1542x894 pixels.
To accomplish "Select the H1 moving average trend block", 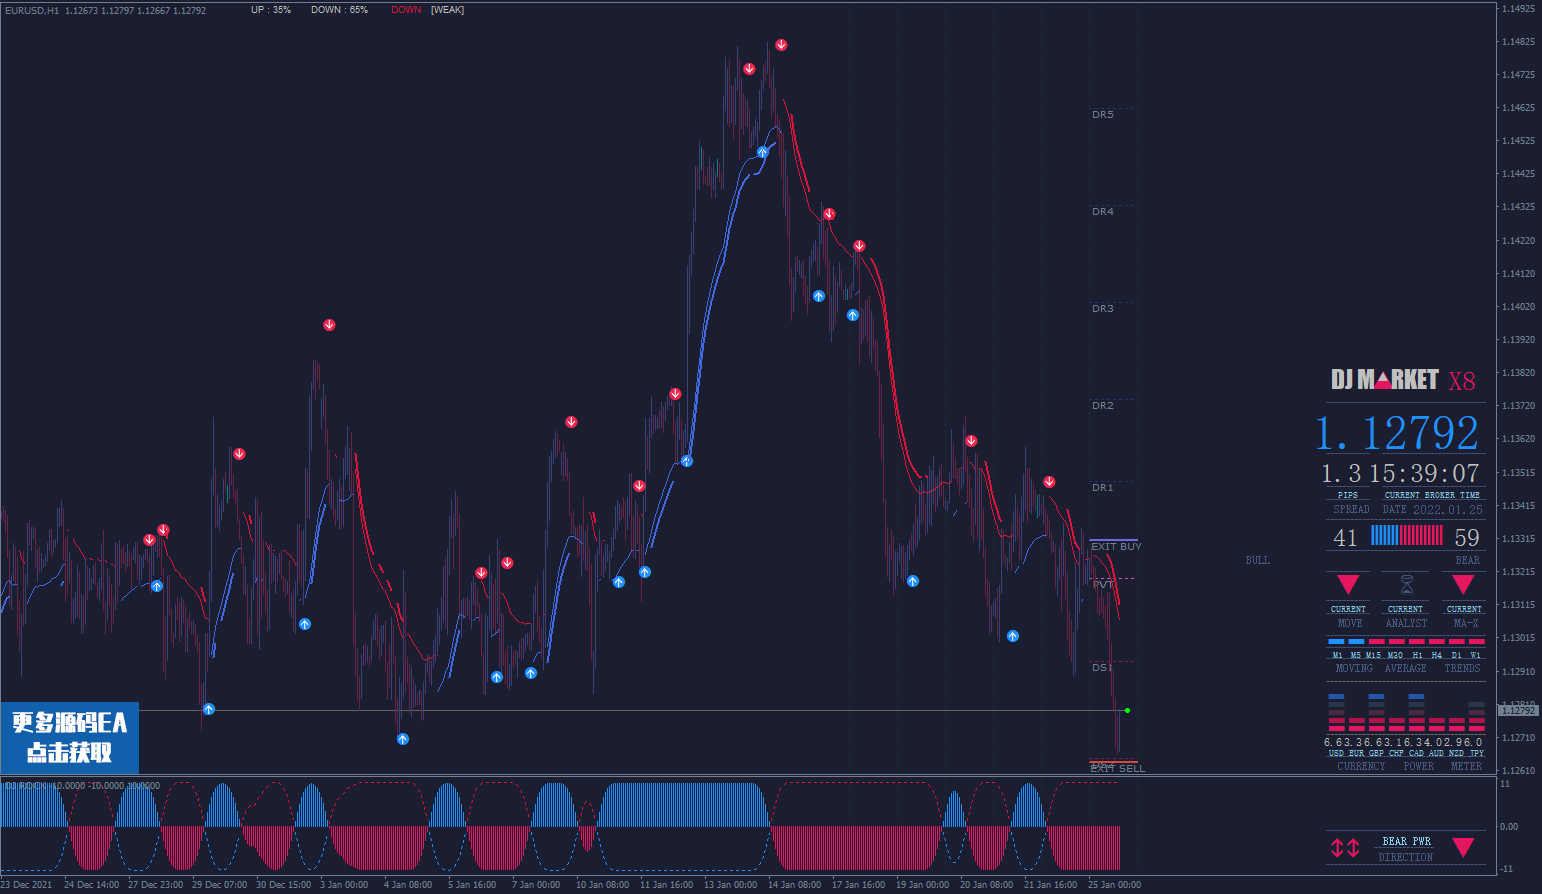I will pyautogui.click(x=1417, y=641).
